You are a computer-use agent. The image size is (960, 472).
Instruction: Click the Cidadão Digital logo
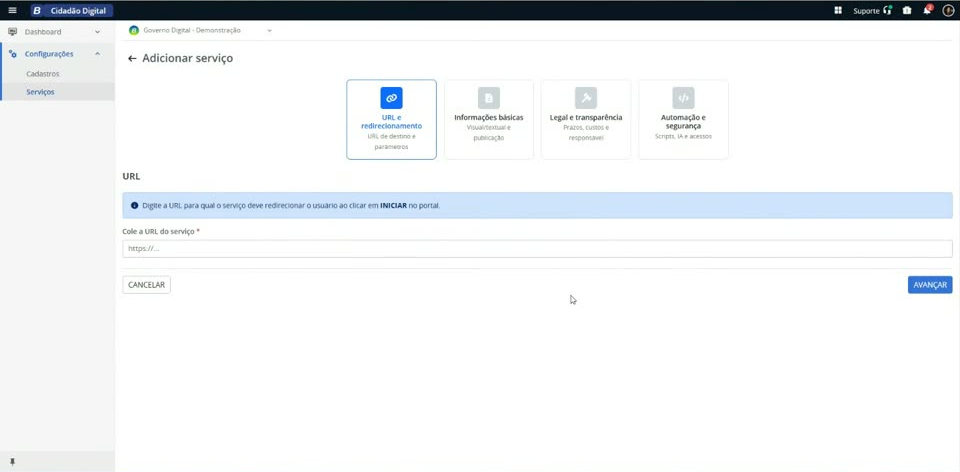coord(72,10)
